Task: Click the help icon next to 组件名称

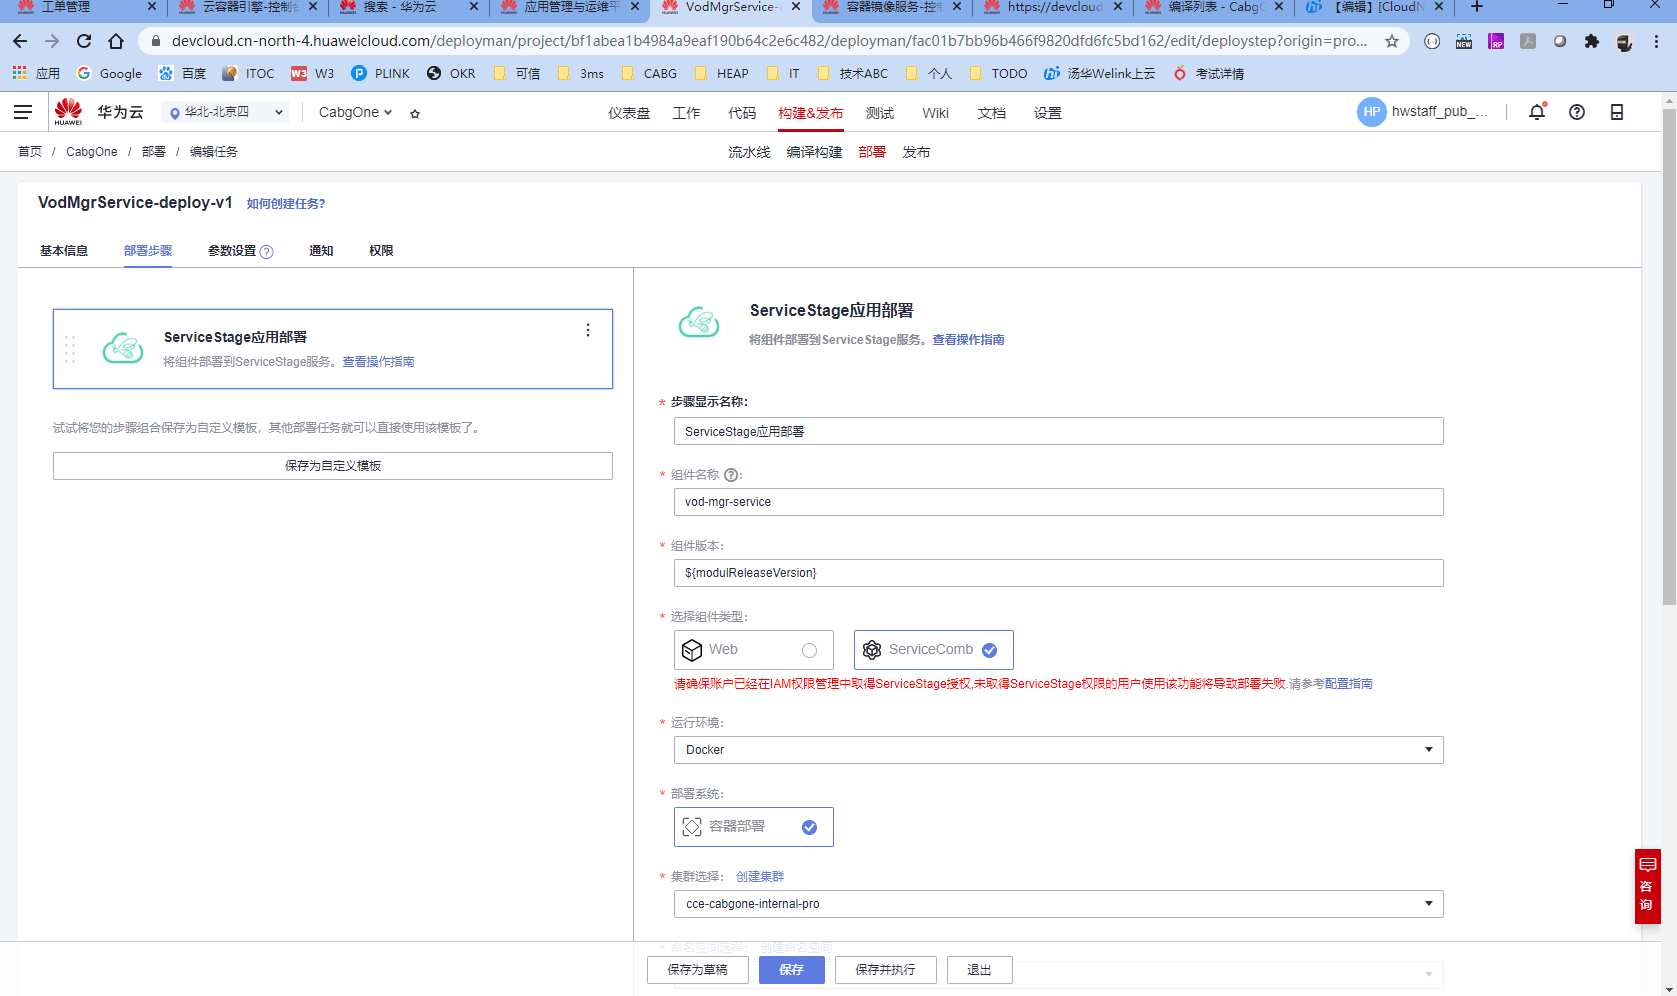Action: [731, 475]
